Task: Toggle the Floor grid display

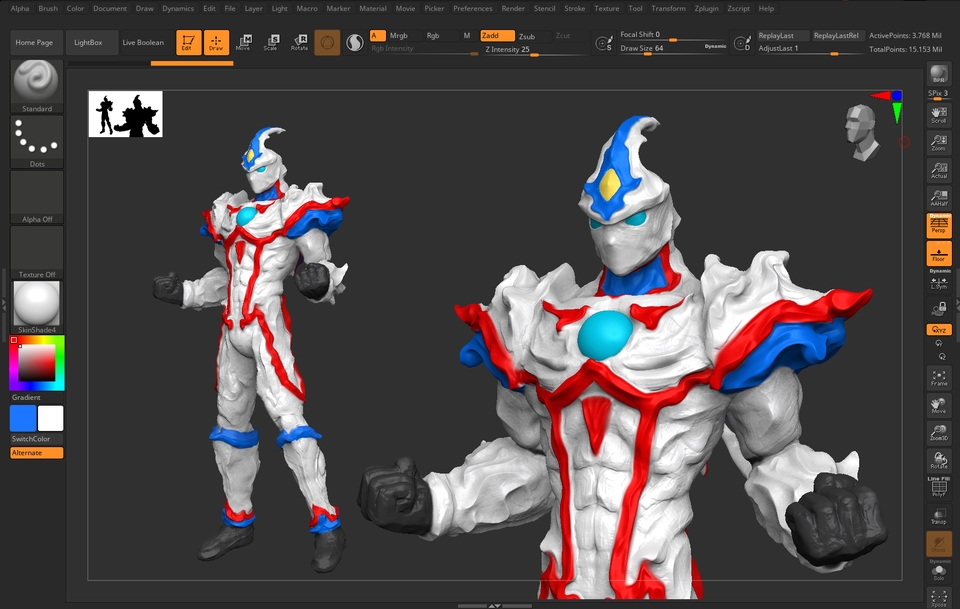Action: [939, 253]
